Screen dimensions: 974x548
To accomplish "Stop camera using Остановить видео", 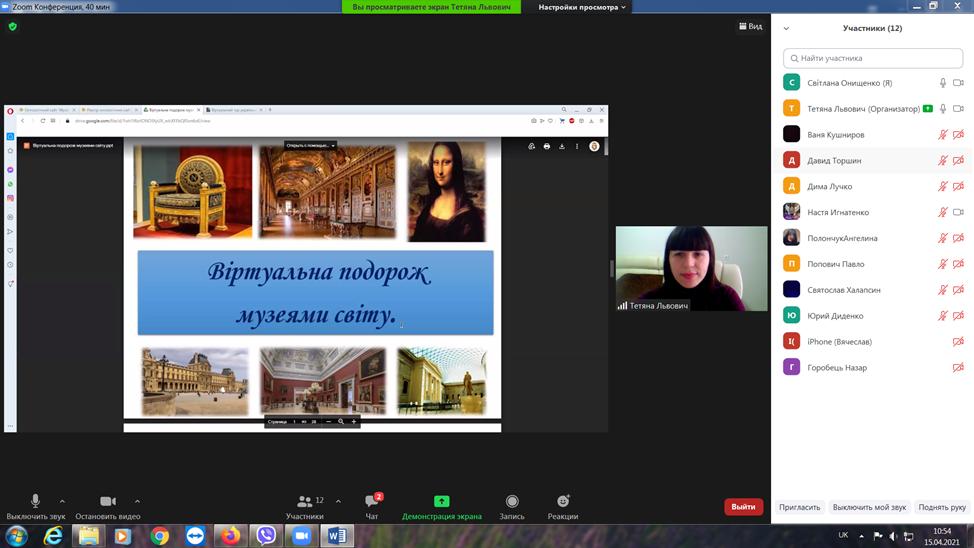I will pos(107,506).
